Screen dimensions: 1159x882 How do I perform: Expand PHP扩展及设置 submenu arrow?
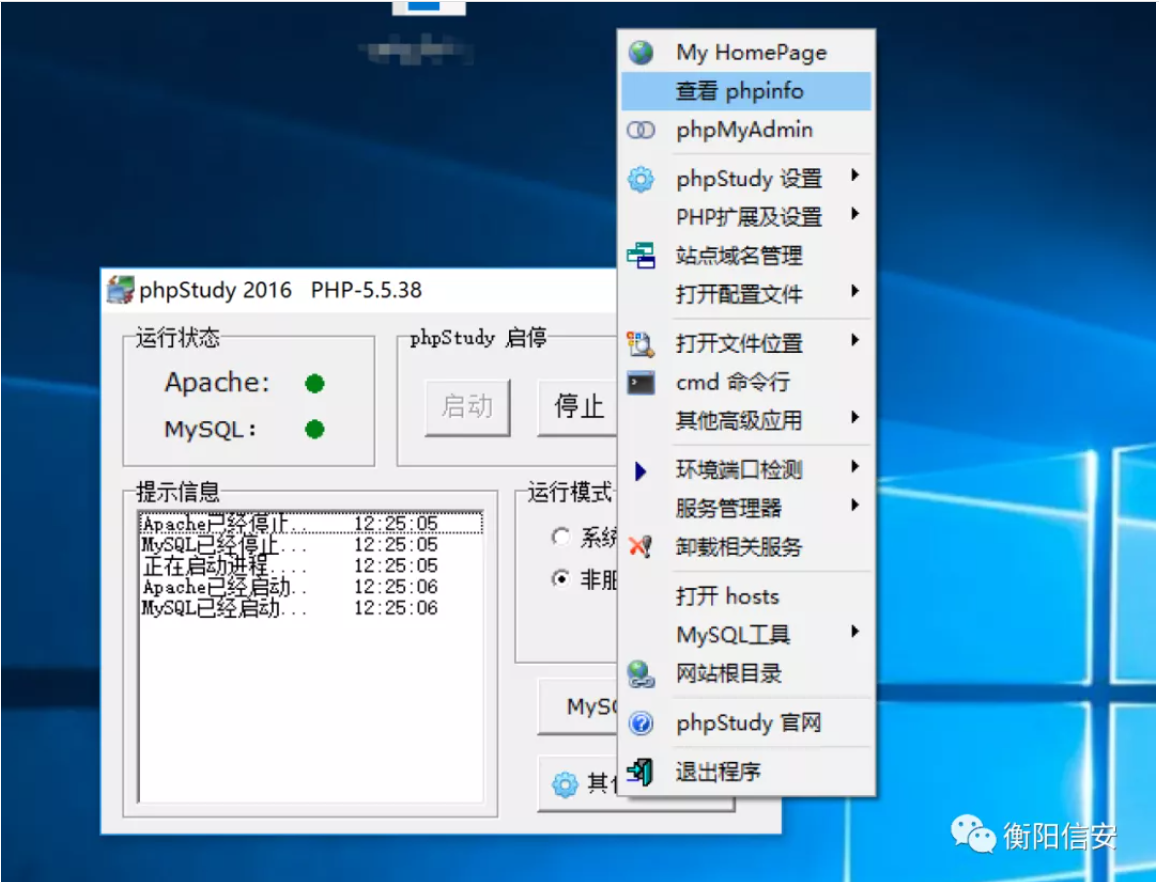pos(855,214)
